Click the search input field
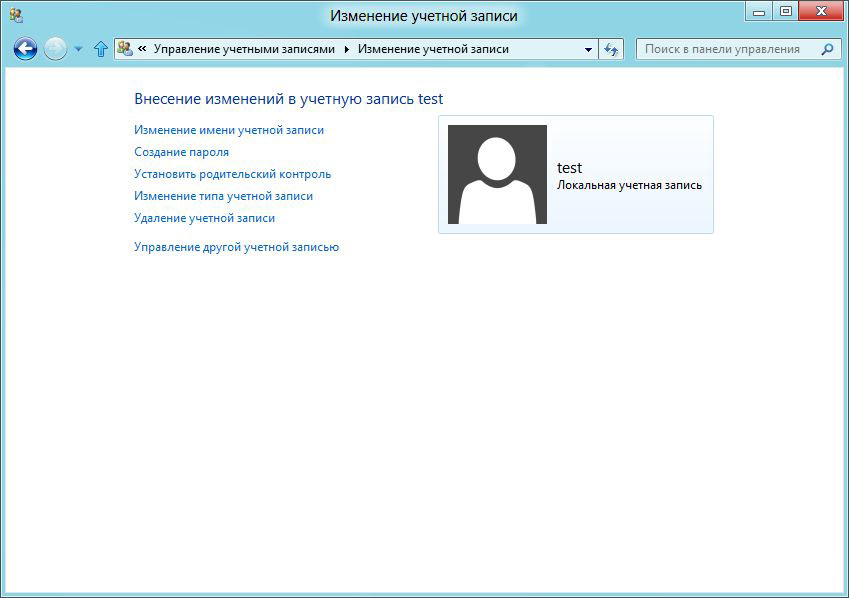Viewport: 849px width, 598px height. tap(730, 48)
